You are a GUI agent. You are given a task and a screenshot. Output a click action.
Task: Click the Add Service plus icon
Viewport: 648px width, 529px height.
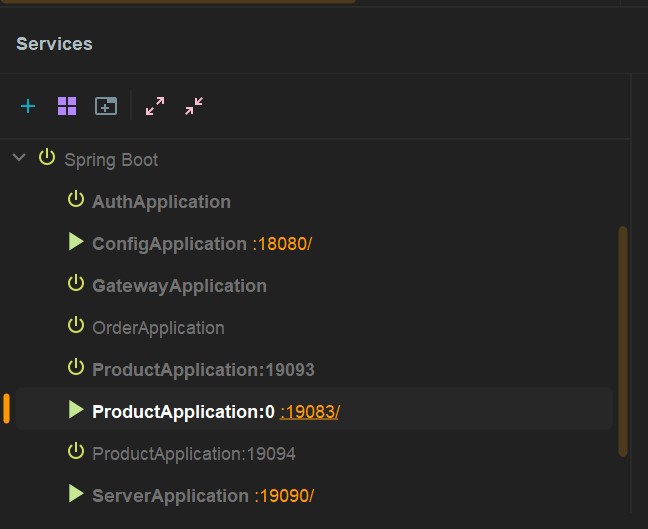coord(28,106)
